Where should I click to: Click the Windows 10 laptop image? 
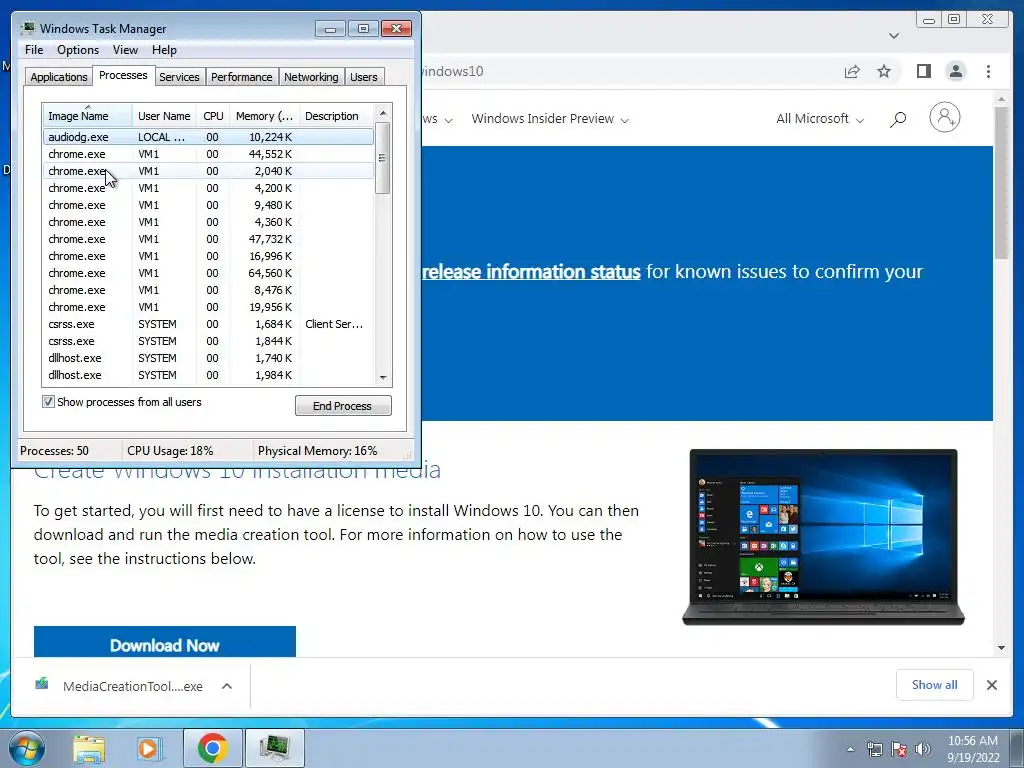pyautogui.click(x=823, y=537)
